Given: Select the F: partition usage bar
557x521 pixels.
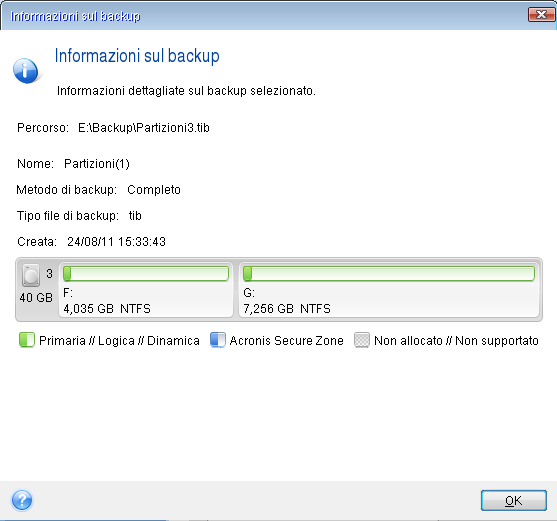Looking at the screenshot, I should pyautogui.click(x=146, y=274).
